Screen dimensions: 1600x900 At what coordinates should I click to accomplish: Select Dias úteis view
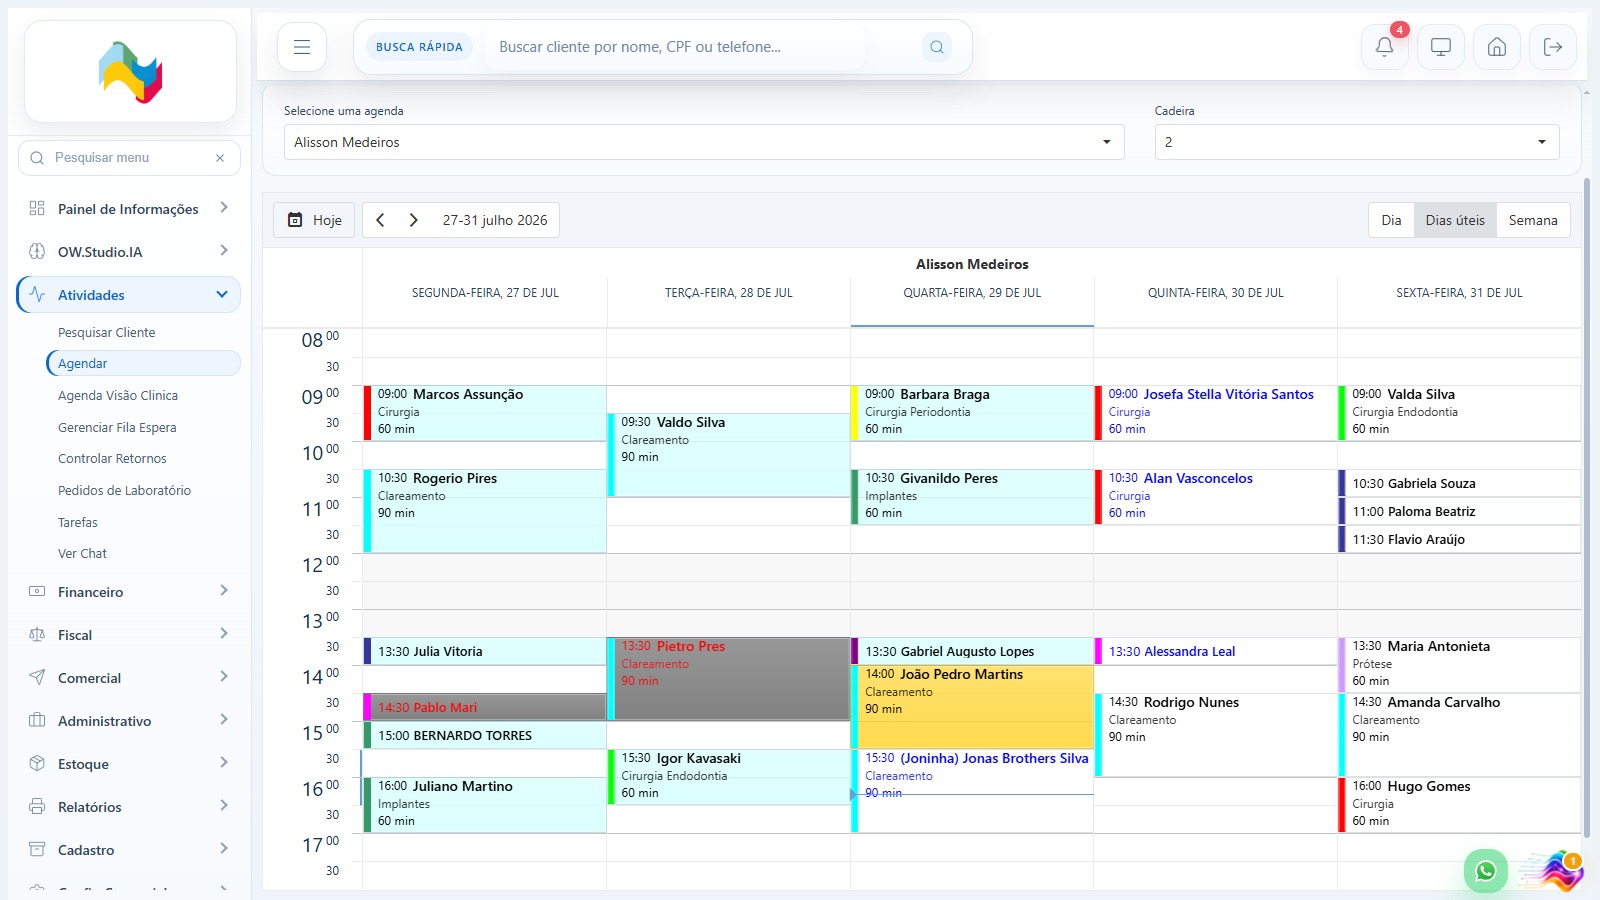click(1455, 220)
